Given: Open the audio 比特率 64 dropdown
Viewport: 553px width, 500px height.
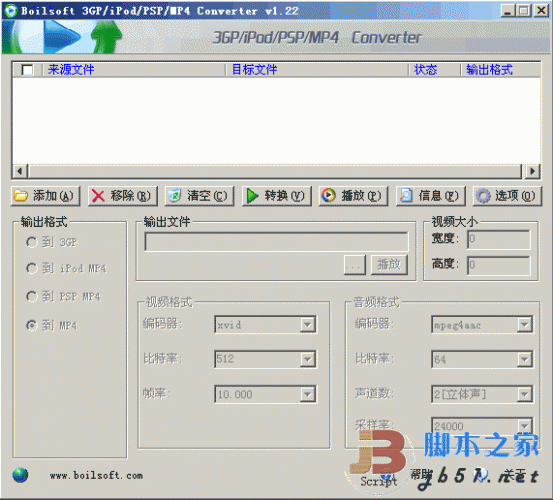Looking at the screenshot, I should [525, 359].
